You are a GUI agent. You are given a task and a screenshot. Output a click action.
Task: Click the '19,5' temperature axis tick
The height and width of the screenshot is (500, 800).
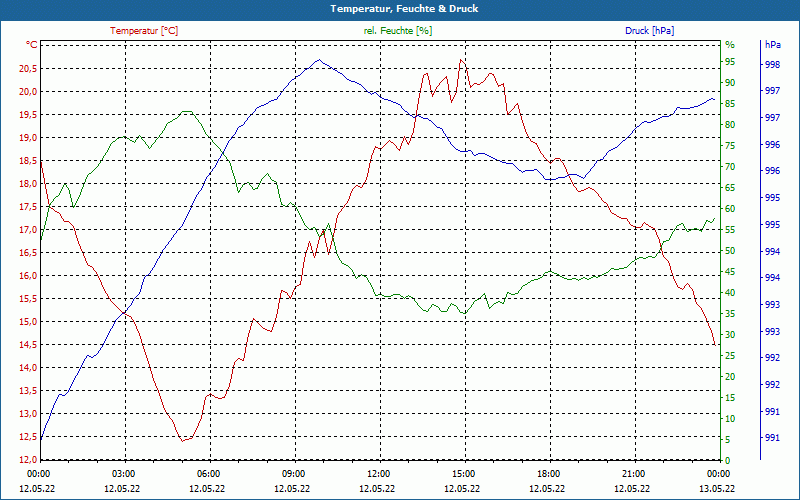point(28,114)
